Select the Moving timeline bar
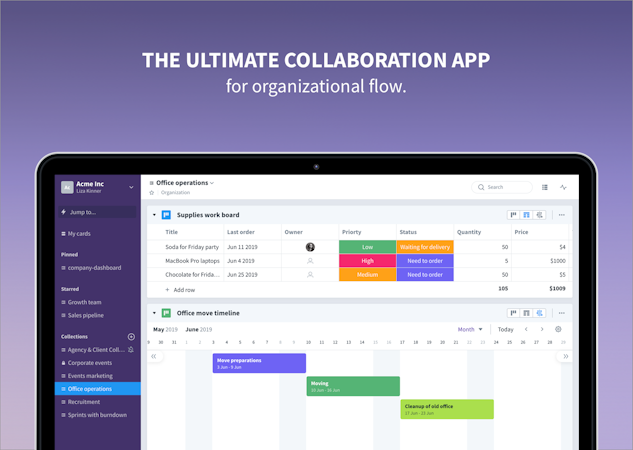 (353, 386)
